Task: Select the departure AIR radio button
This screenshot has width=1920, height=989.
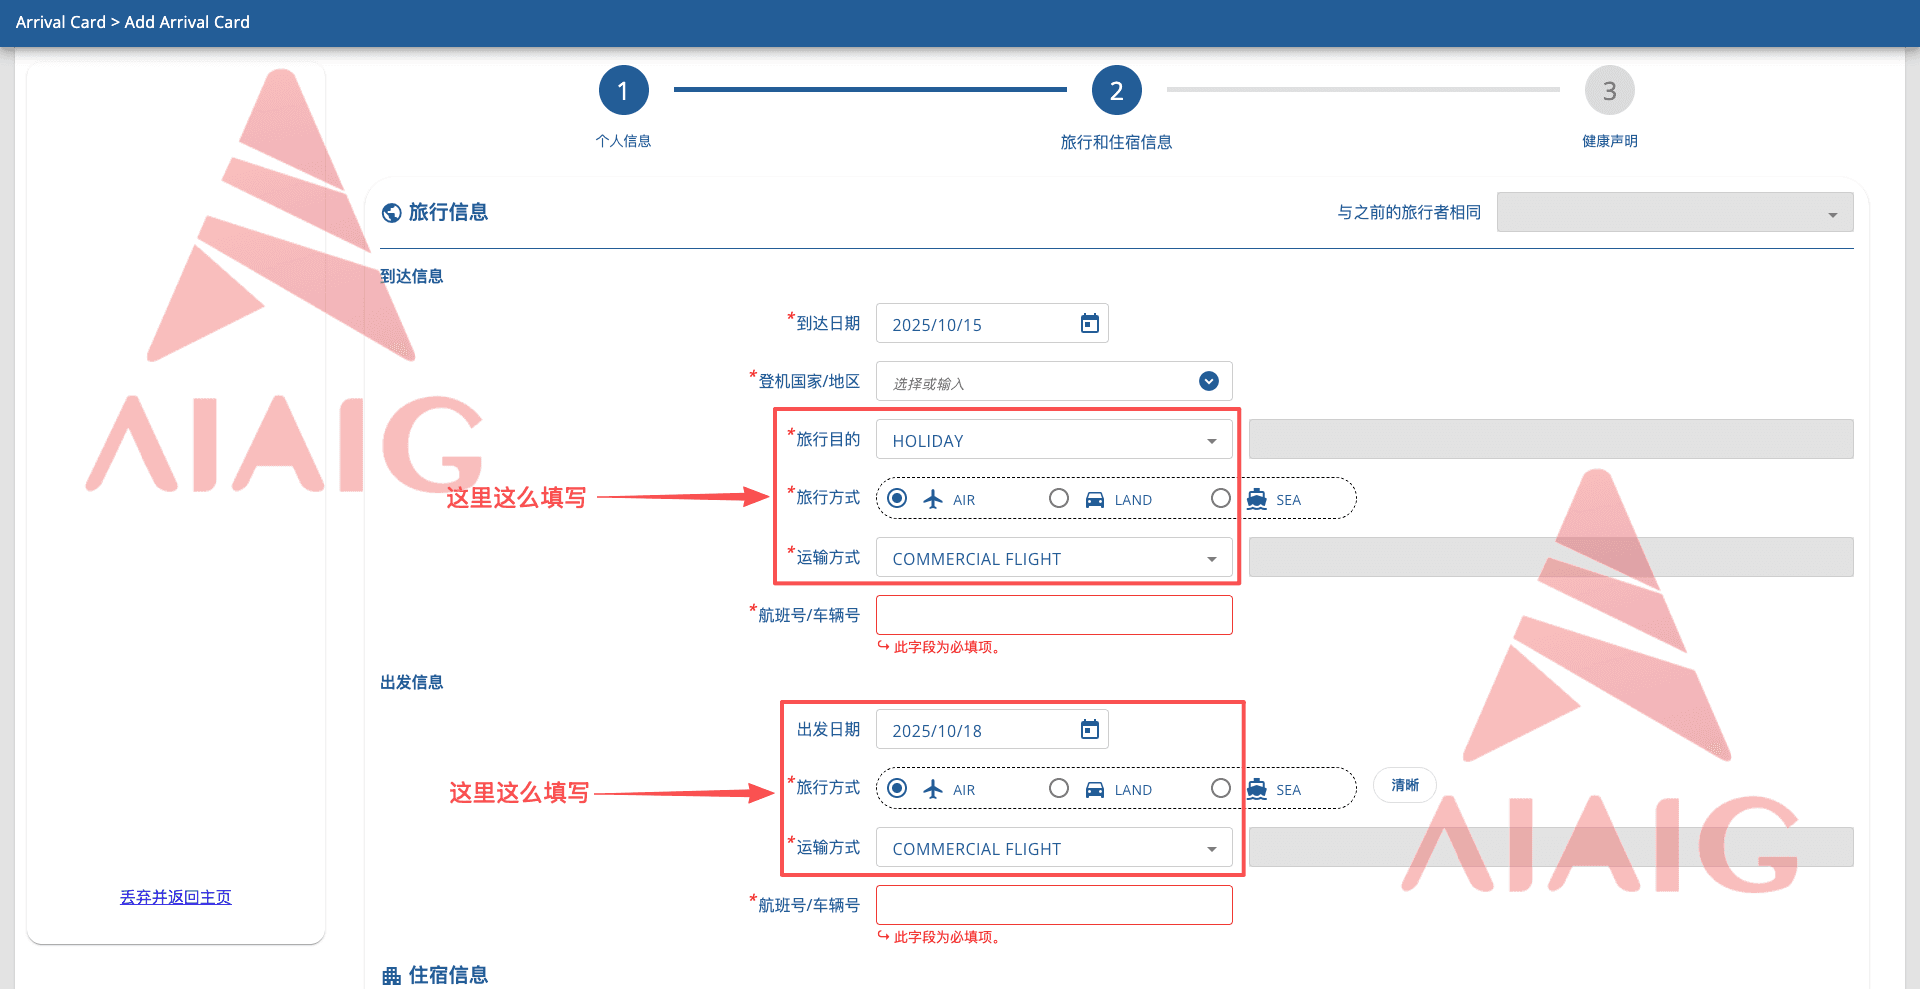Action: pyautogui.click(x=897, y=788)
